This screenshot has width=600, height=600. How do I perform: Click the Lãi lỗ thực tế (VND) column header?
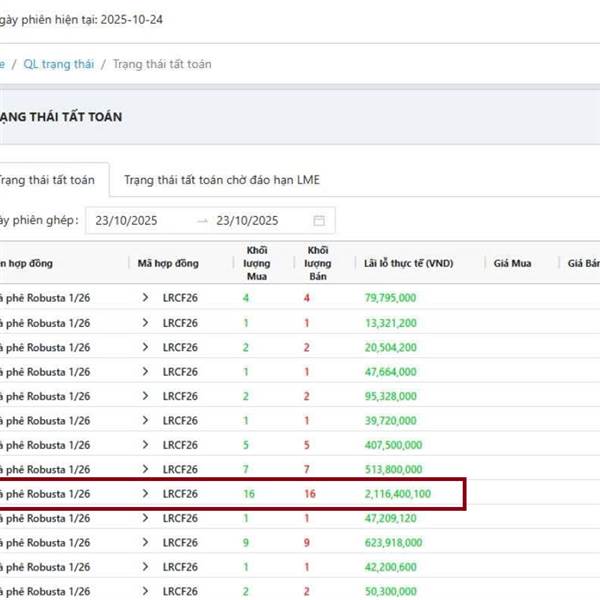[410, 263]
